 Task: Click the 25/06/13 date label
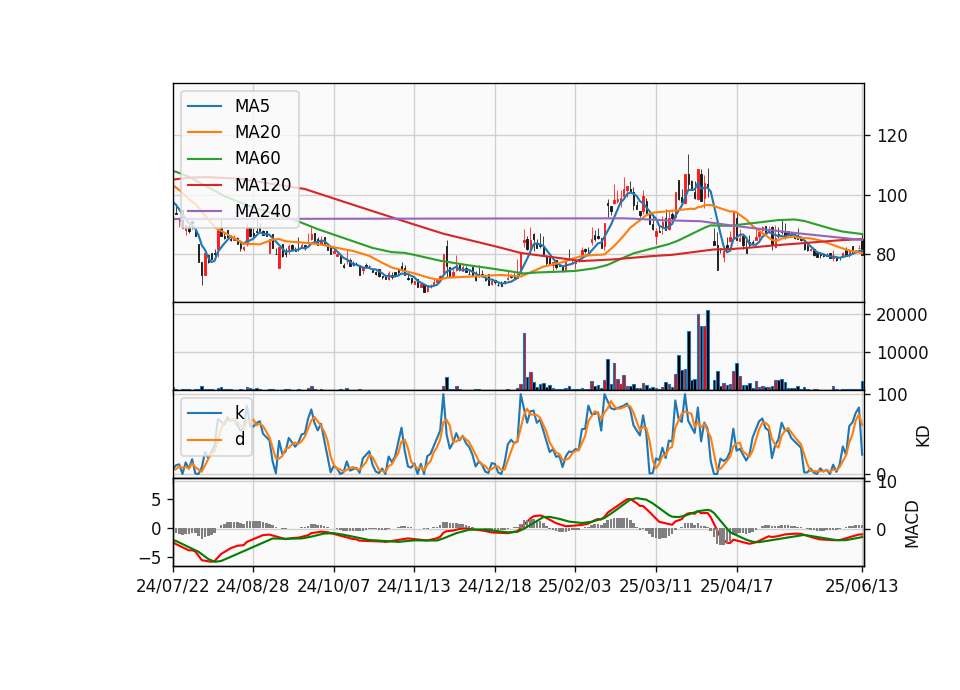point(862,586)
